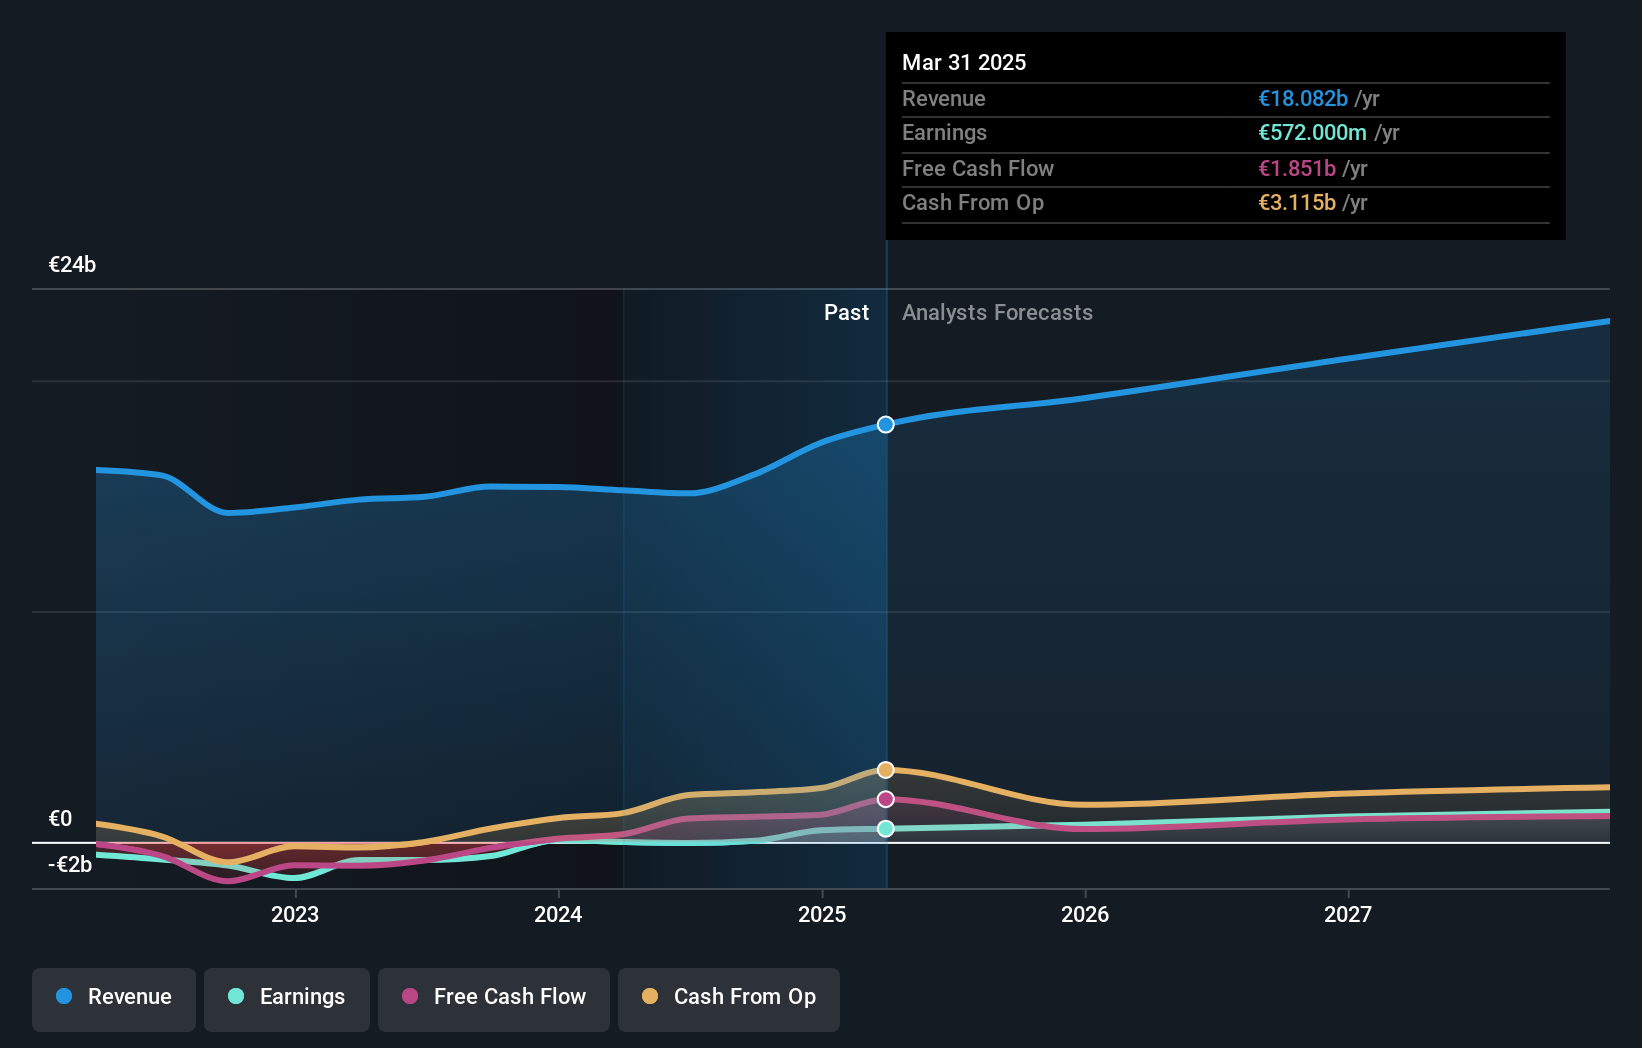Screen dimensions: 1642x1048
Task: Toggle the Earnings legend button
Action: click(287, 999)
